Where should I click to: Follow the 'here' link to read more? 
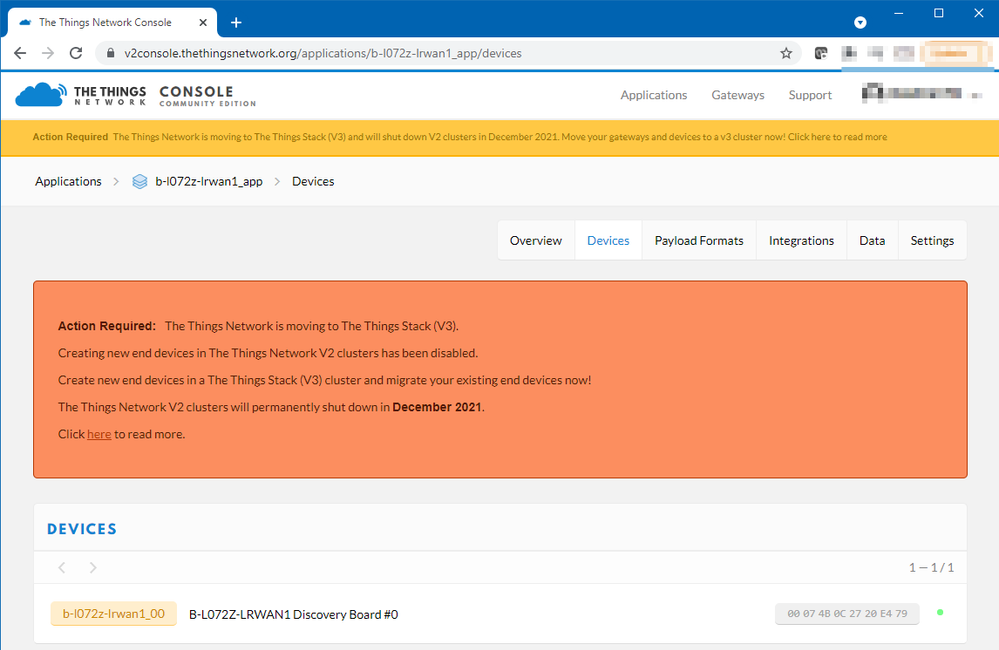[x=99, y=434]
